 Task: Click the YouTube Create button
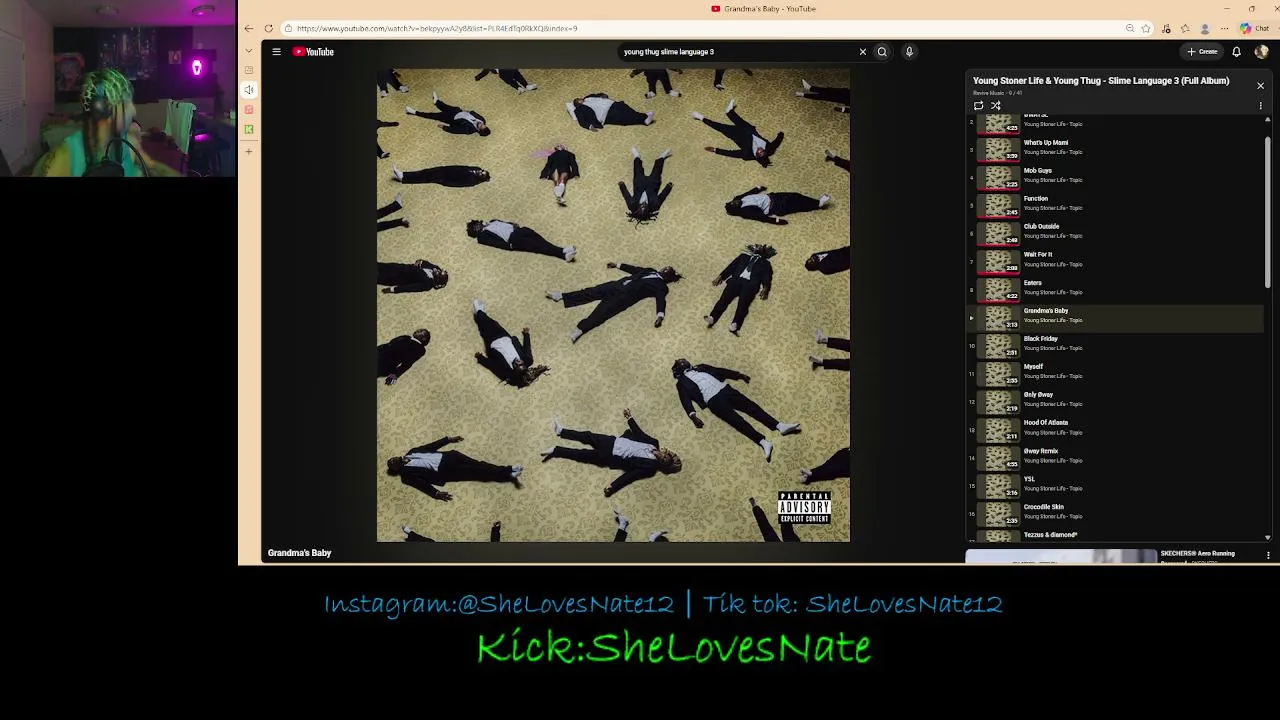1202,52
